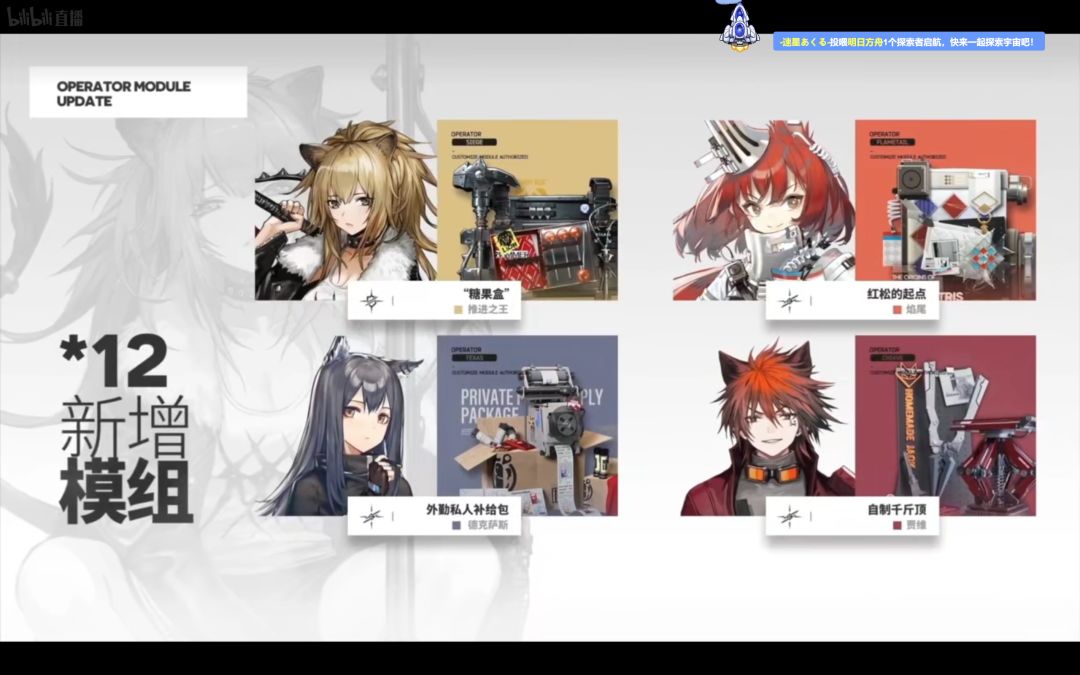
Task: Click the operator name 贾维
Action: (x=916, y=526)
